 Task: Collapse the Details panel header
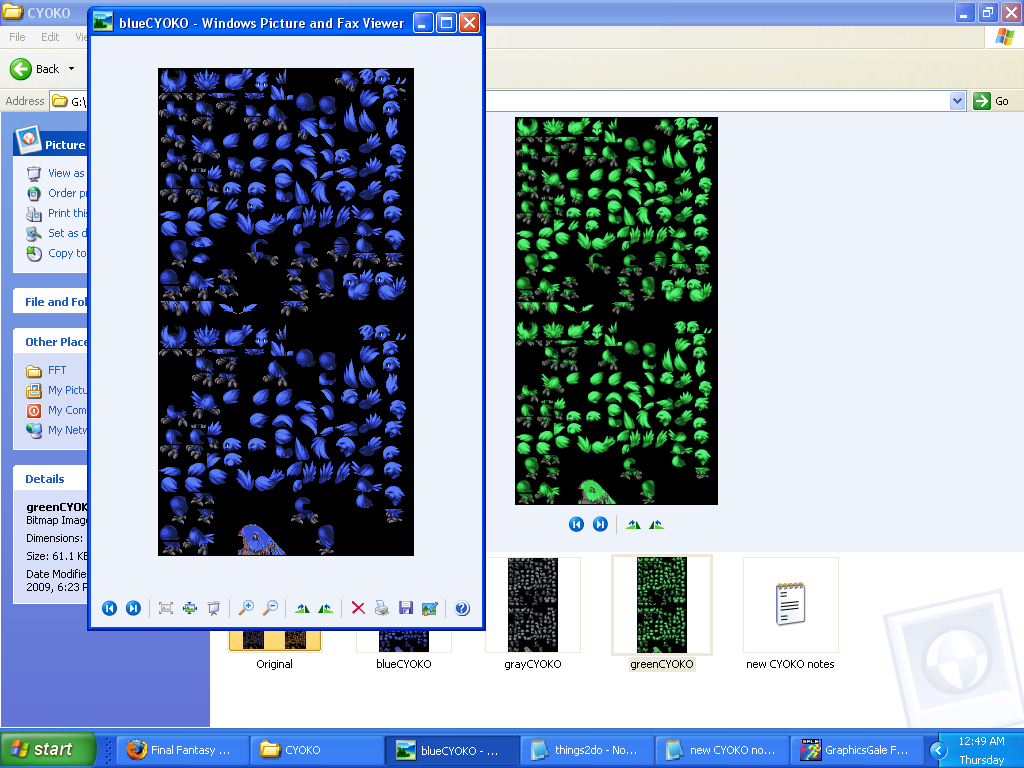pos(51,479)
